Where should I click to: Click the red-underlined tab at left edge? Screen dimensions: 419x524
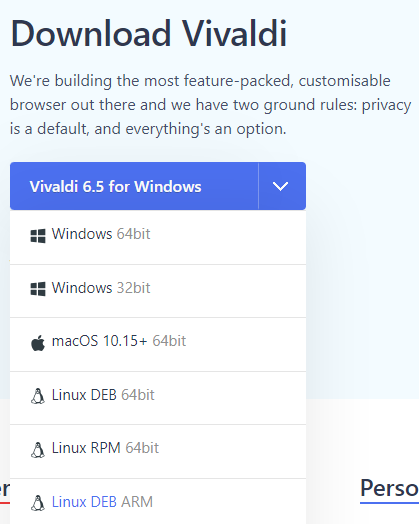[x=5, y=491]
